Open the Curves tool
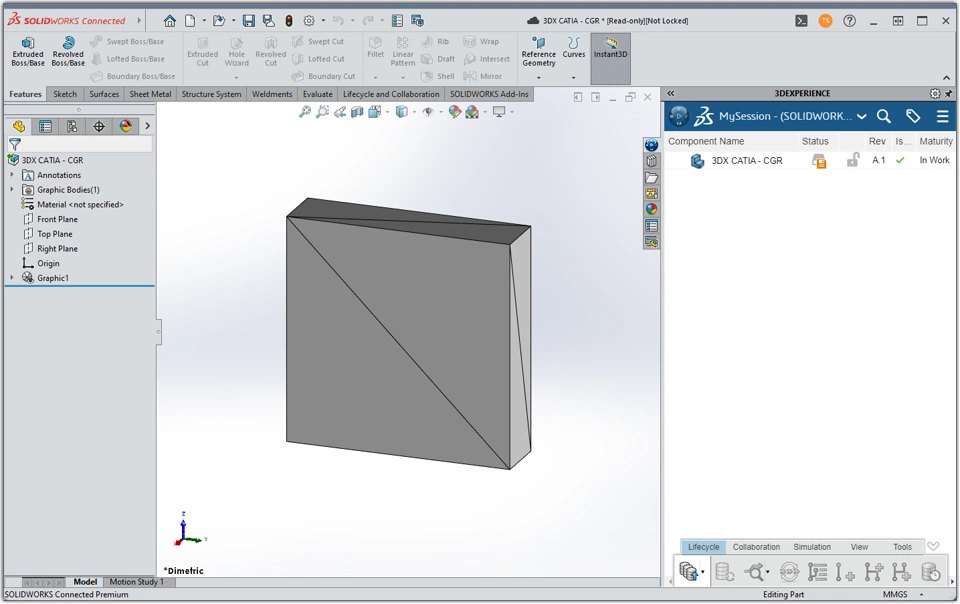The image size is (960, 604). [574, 48]
